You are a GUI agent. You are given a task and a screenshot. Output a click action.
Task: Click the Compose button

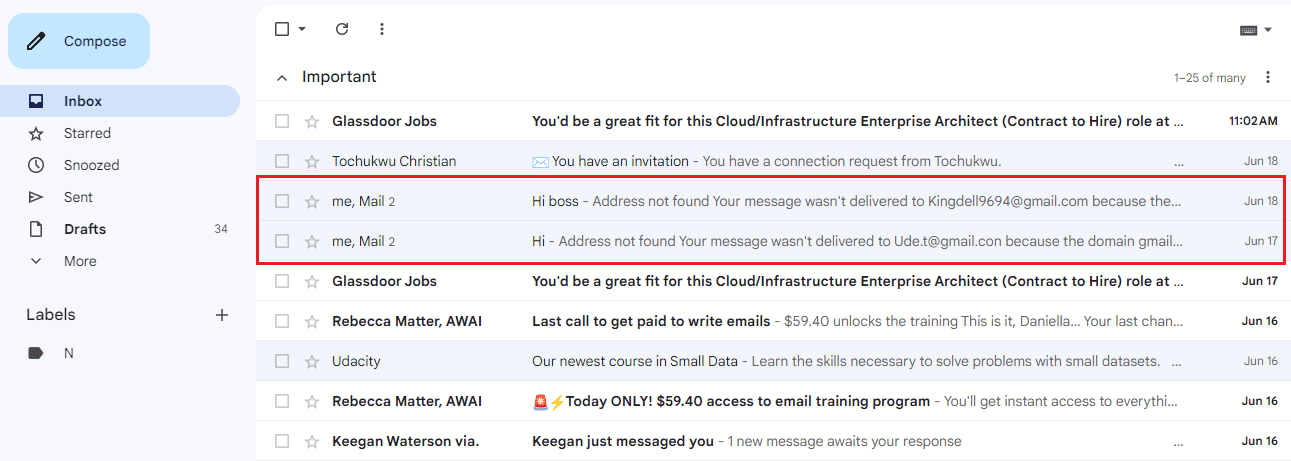pyautogui.click(x=79, y=41)
